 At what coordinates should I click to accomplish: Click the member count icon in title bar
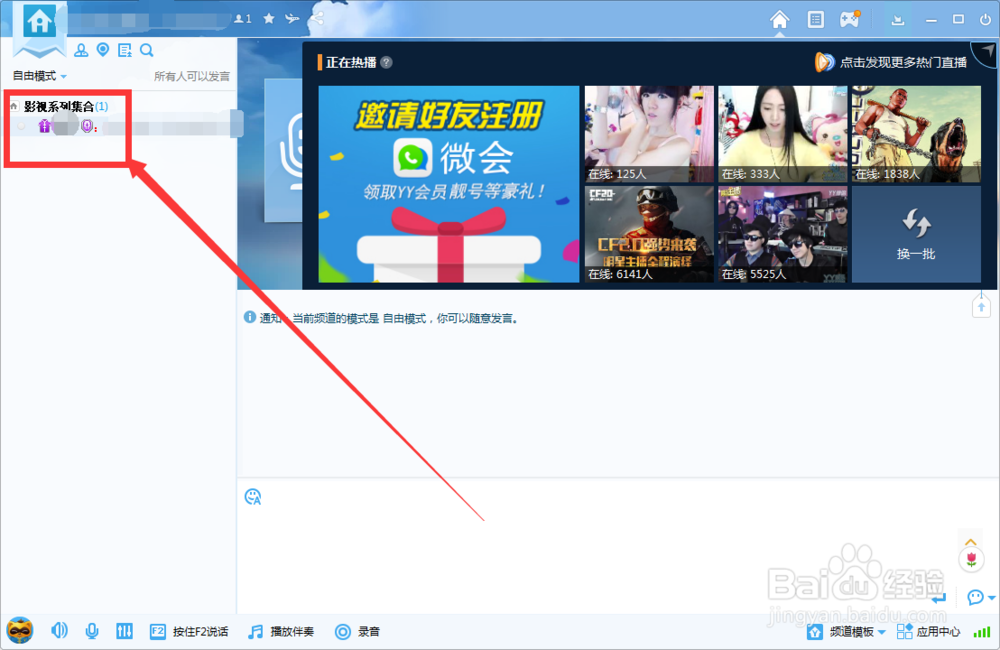click(242, 18)
